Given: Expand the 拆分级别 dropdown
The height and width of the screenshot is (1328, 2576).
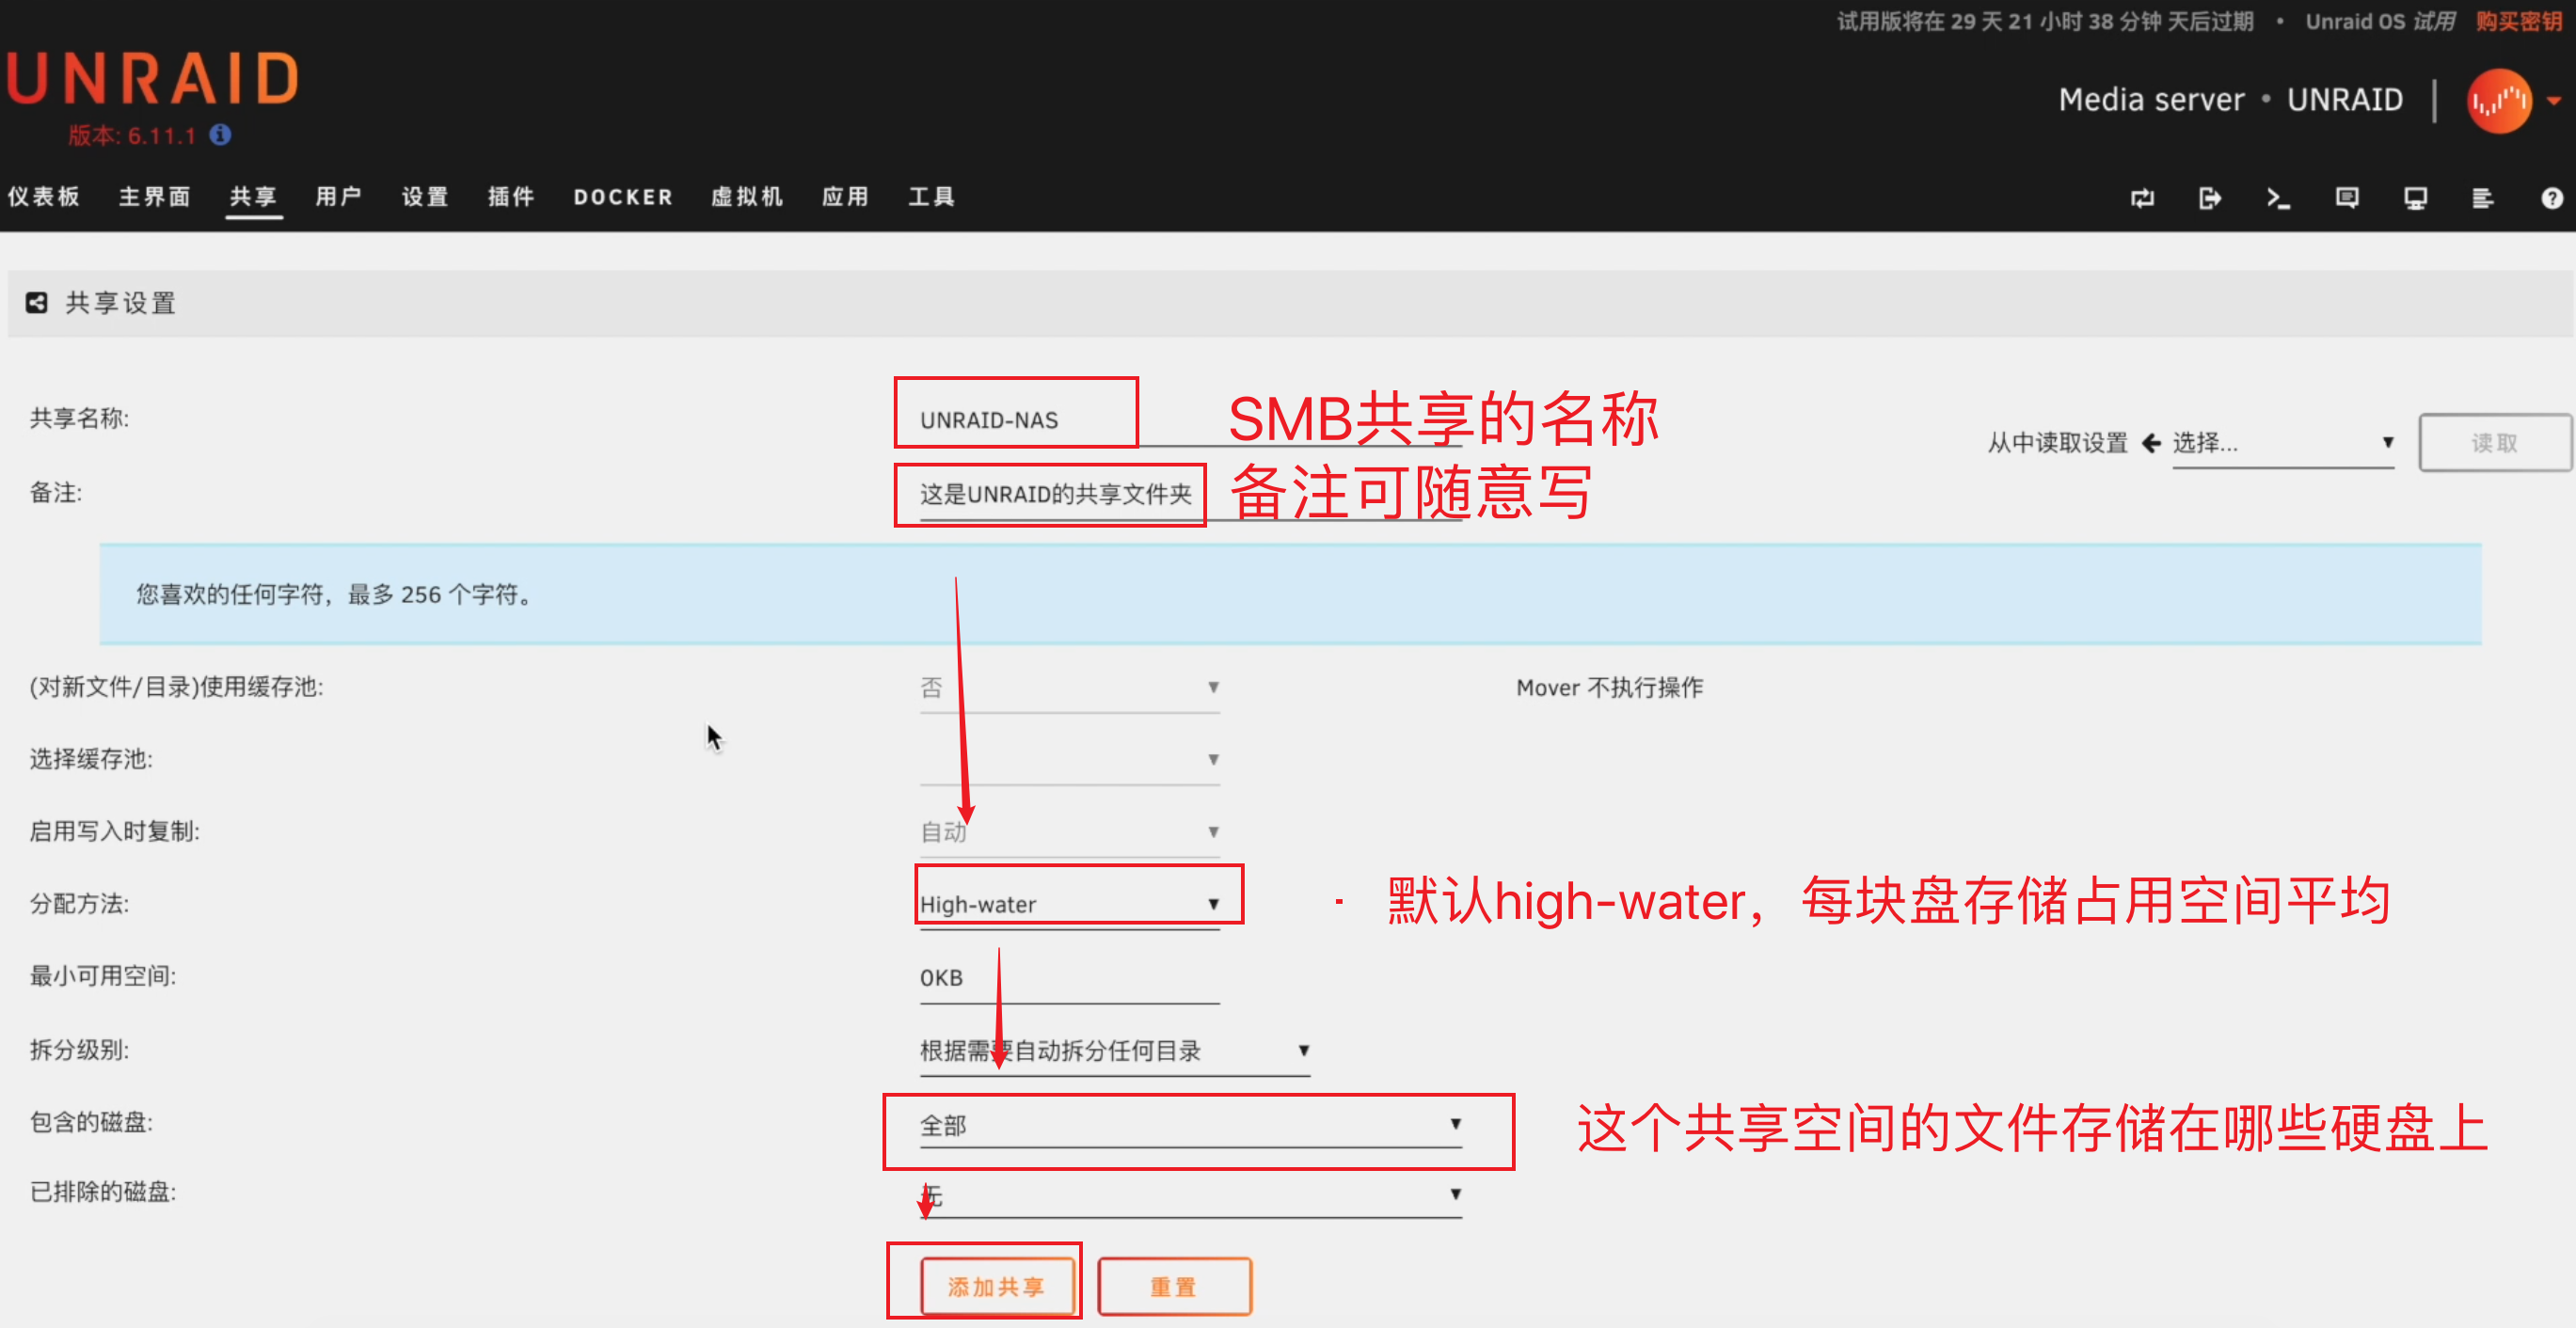Looking at the screenshot, I should (1113, 1050).
